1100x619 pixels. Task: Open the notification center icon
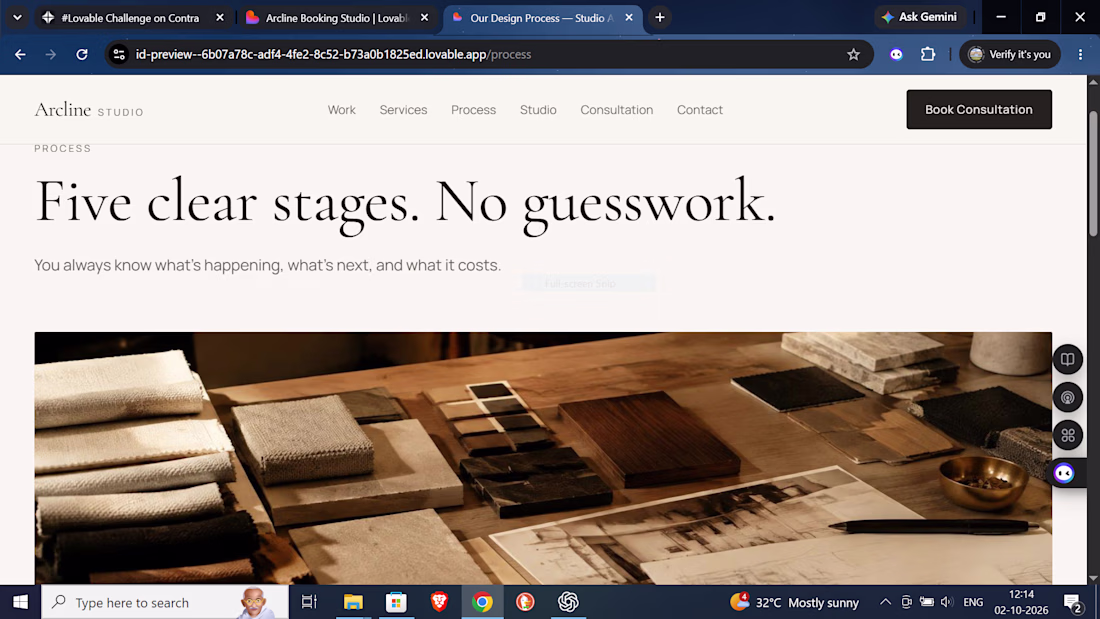[1072, 602]
